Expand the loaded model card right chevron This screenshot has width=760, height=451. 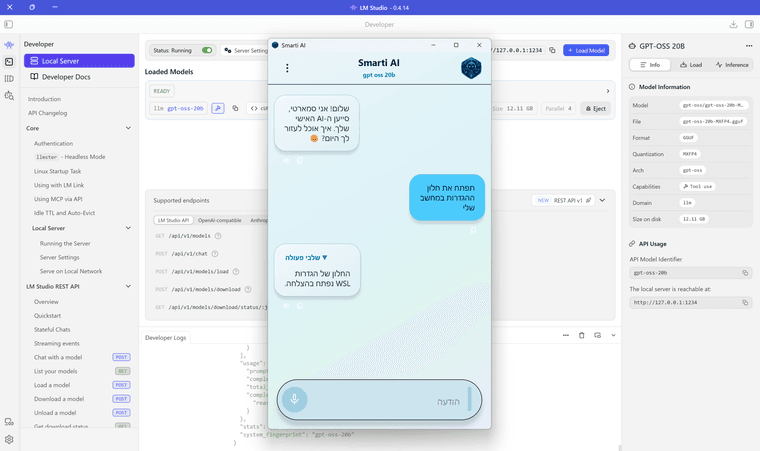pyautogui.click(x=608, y=91)
